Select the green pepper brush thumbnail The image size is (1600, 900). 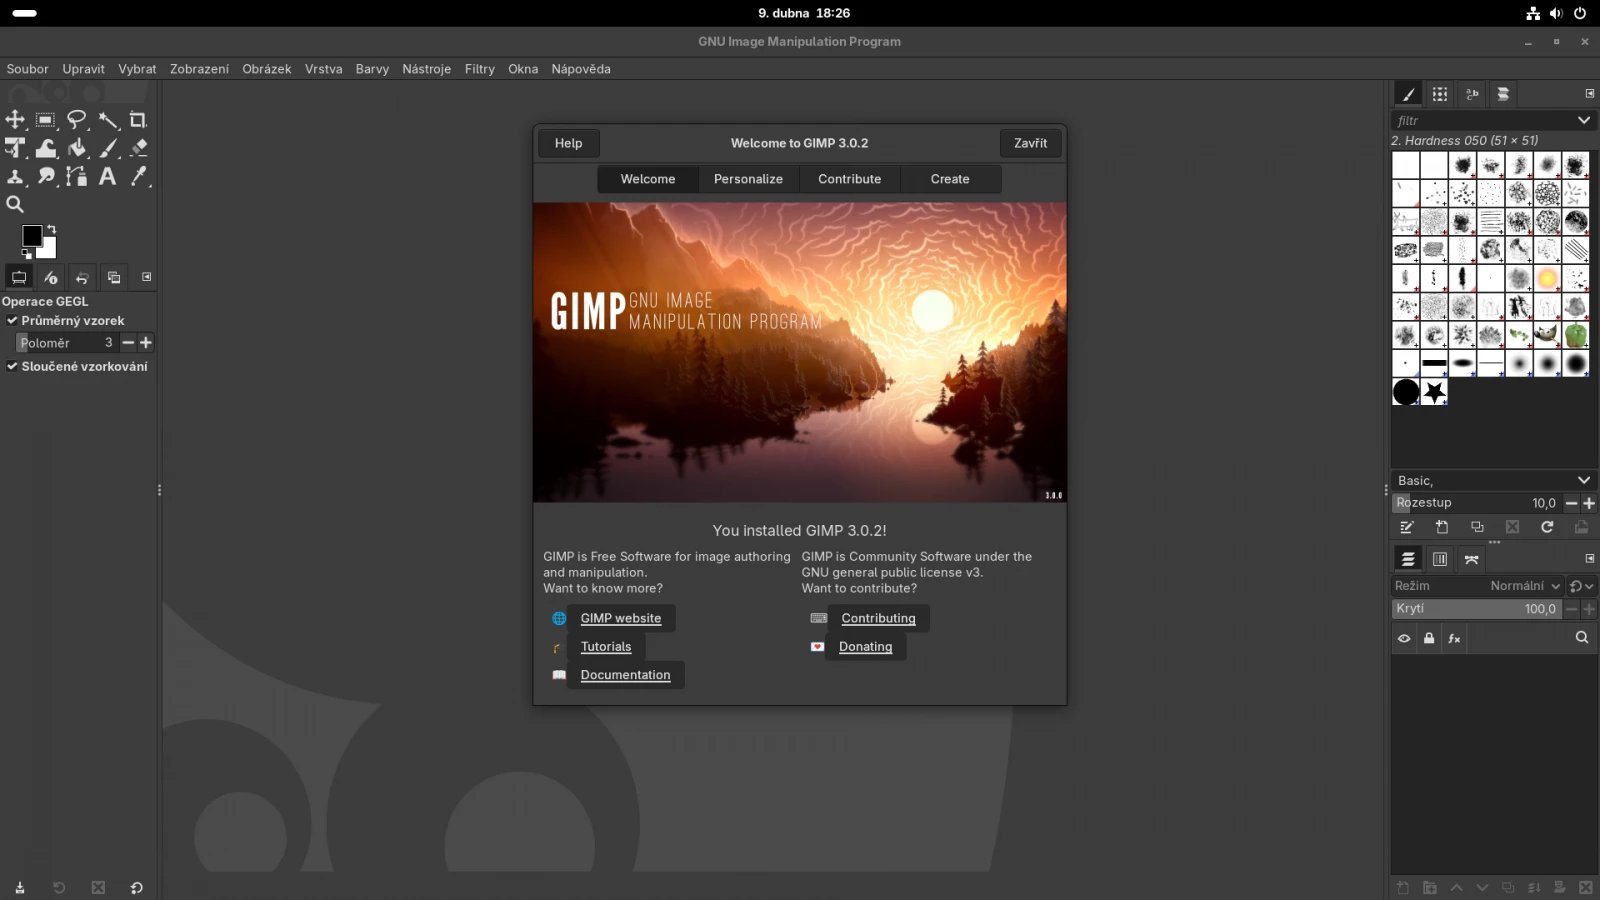(1576, 335)
